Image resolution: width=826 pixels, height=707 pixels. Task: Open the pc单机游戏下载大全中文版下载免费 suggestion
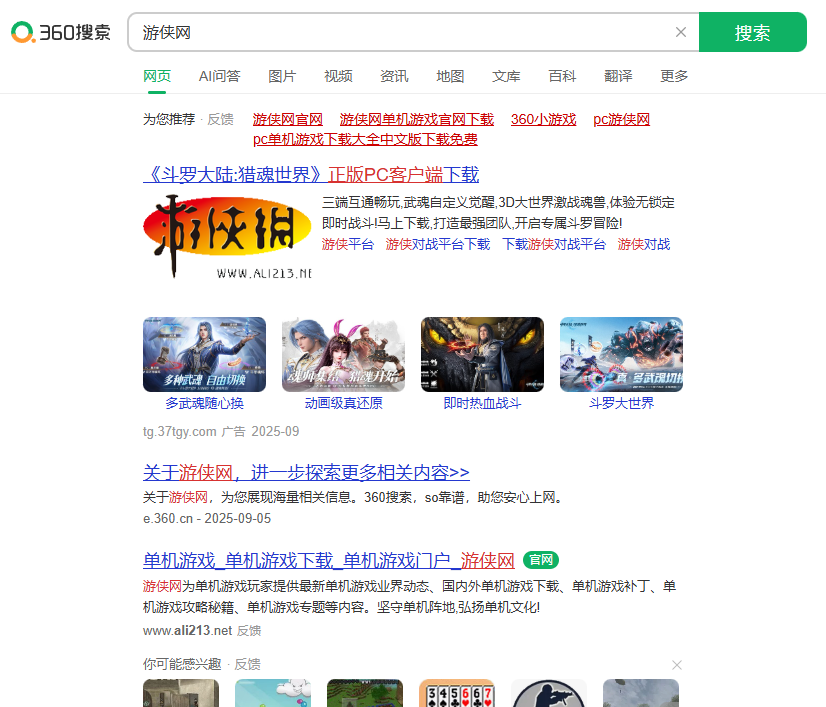365,139
